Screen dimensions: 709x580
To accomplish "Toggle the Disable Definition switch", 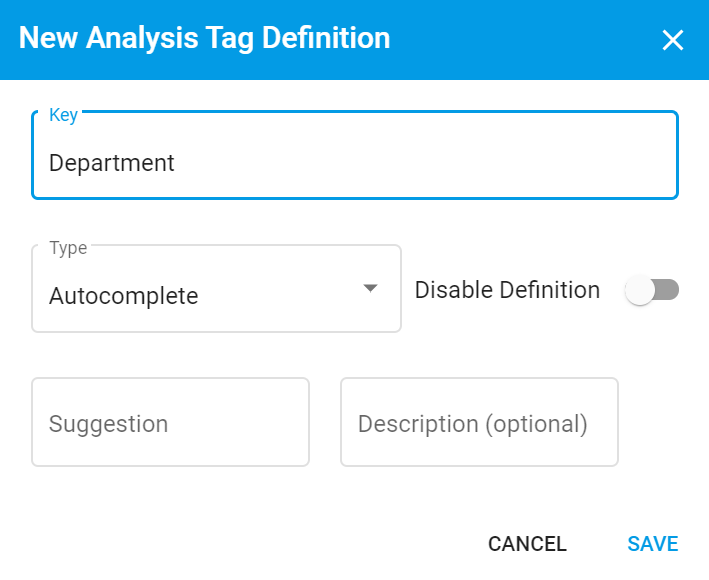I will 652,290.
